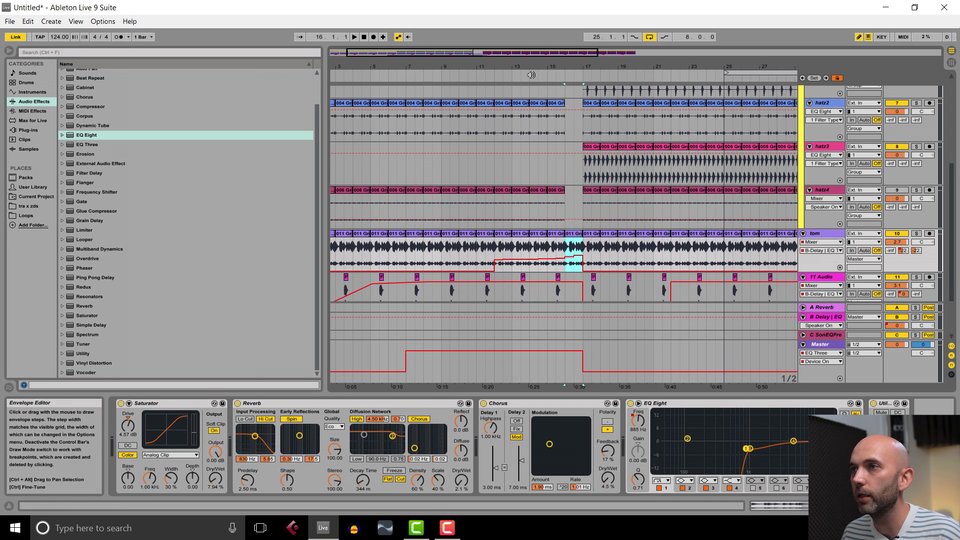Enable the KEY map mode switch
This screenshot has width=960, height=540.
tap(882, 37)
